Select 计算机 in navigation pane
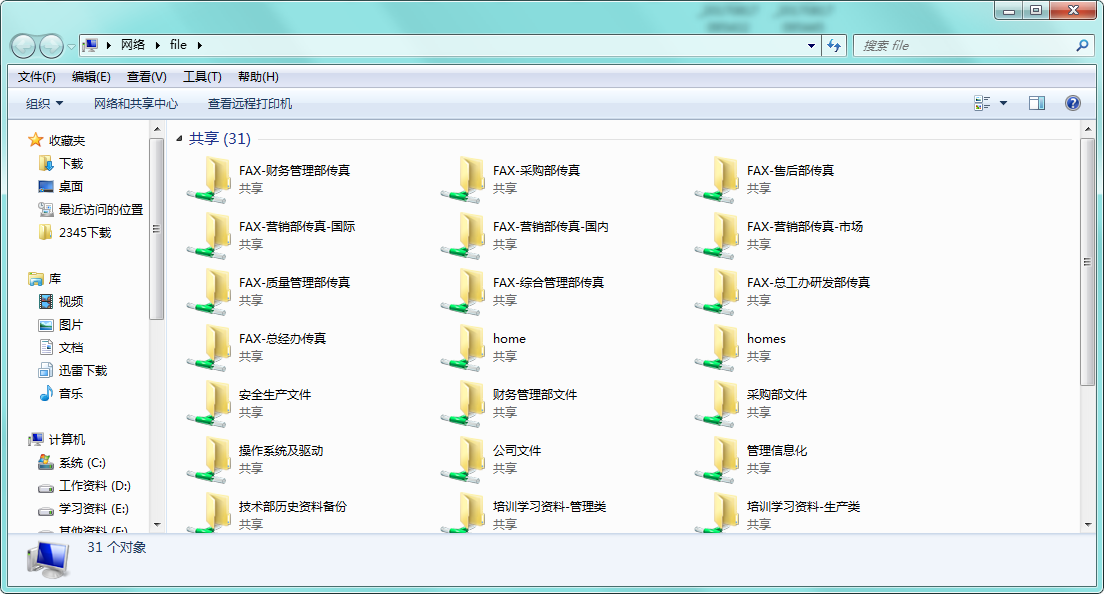Viewport: 1104px width, 594px height. pos(67,439)
